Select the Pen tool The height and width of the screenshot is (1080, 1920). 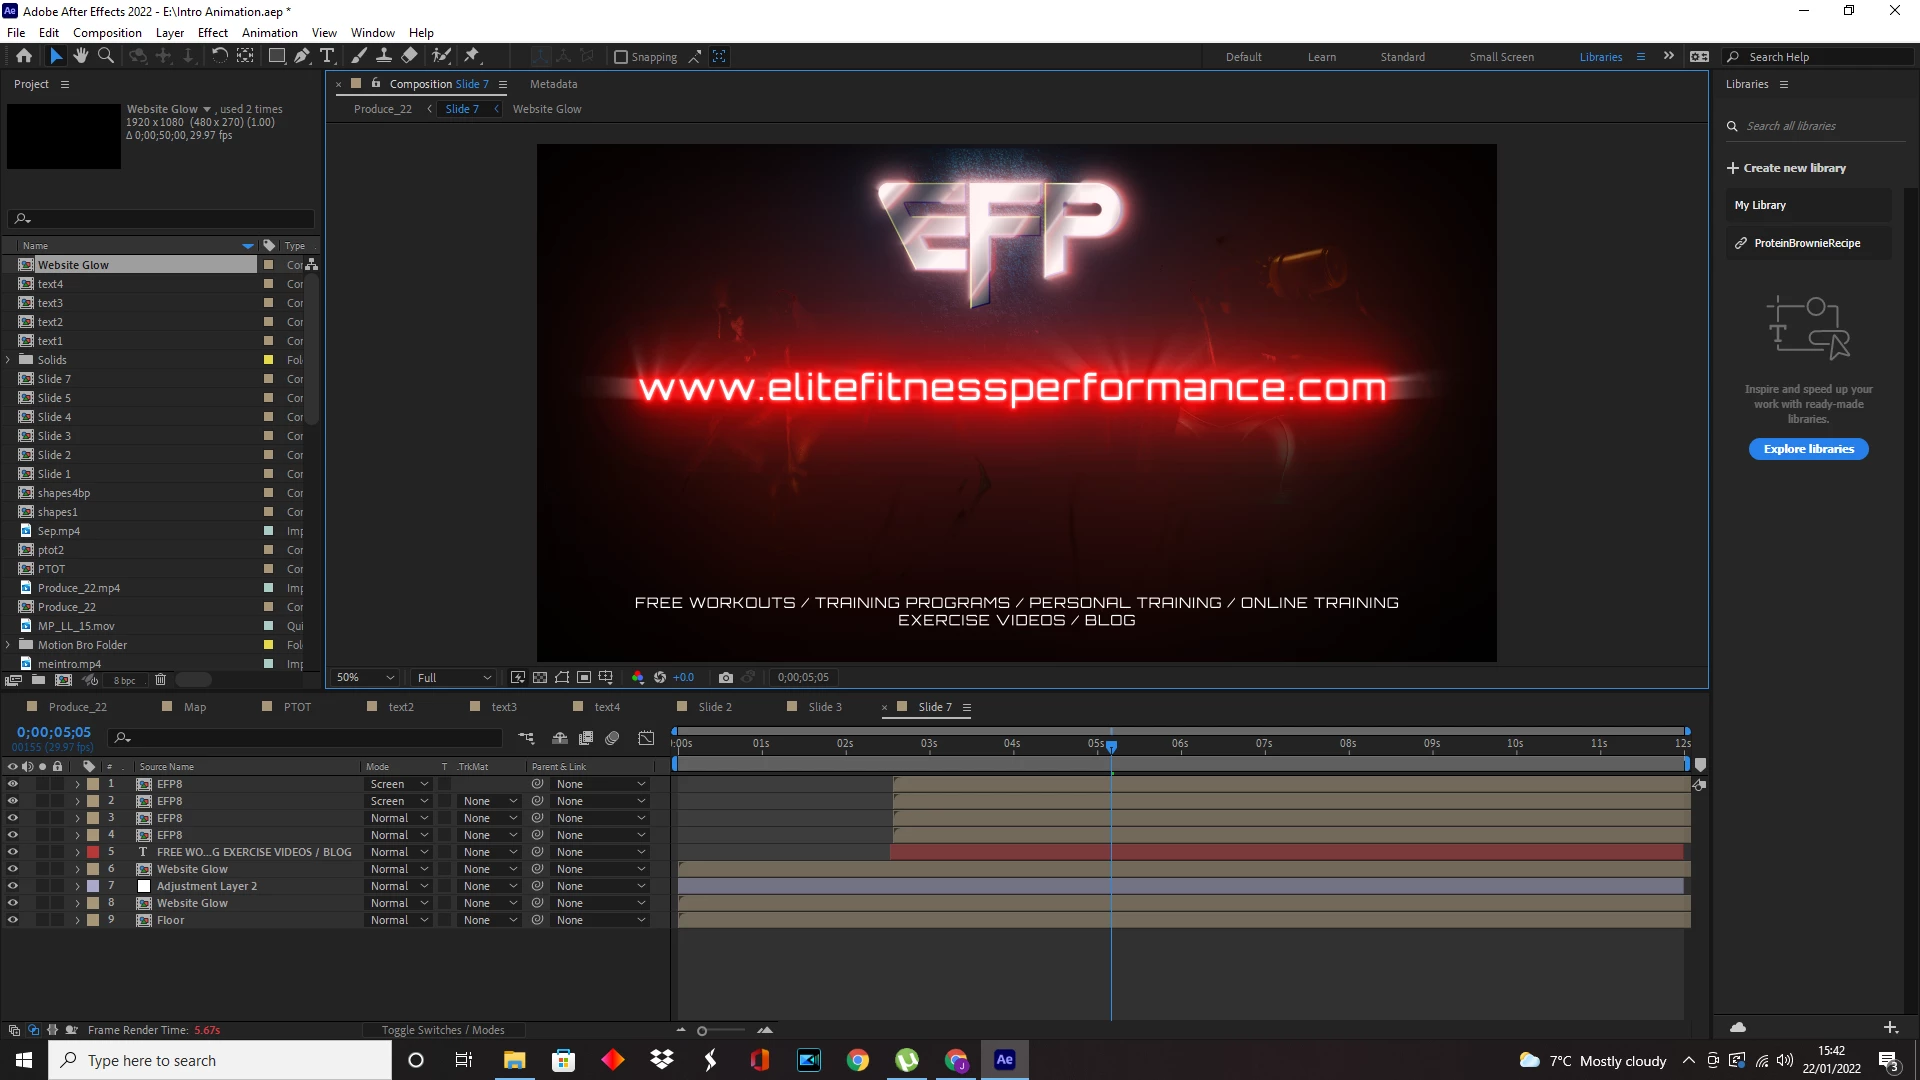301,56
